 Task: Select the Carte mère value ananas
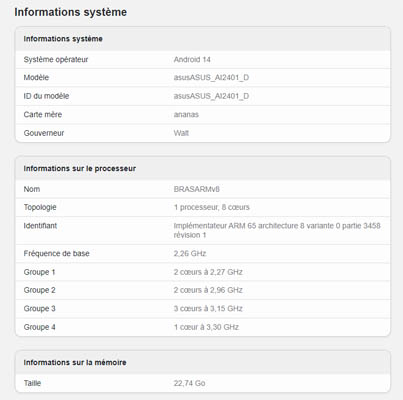[x=186, y=115]
